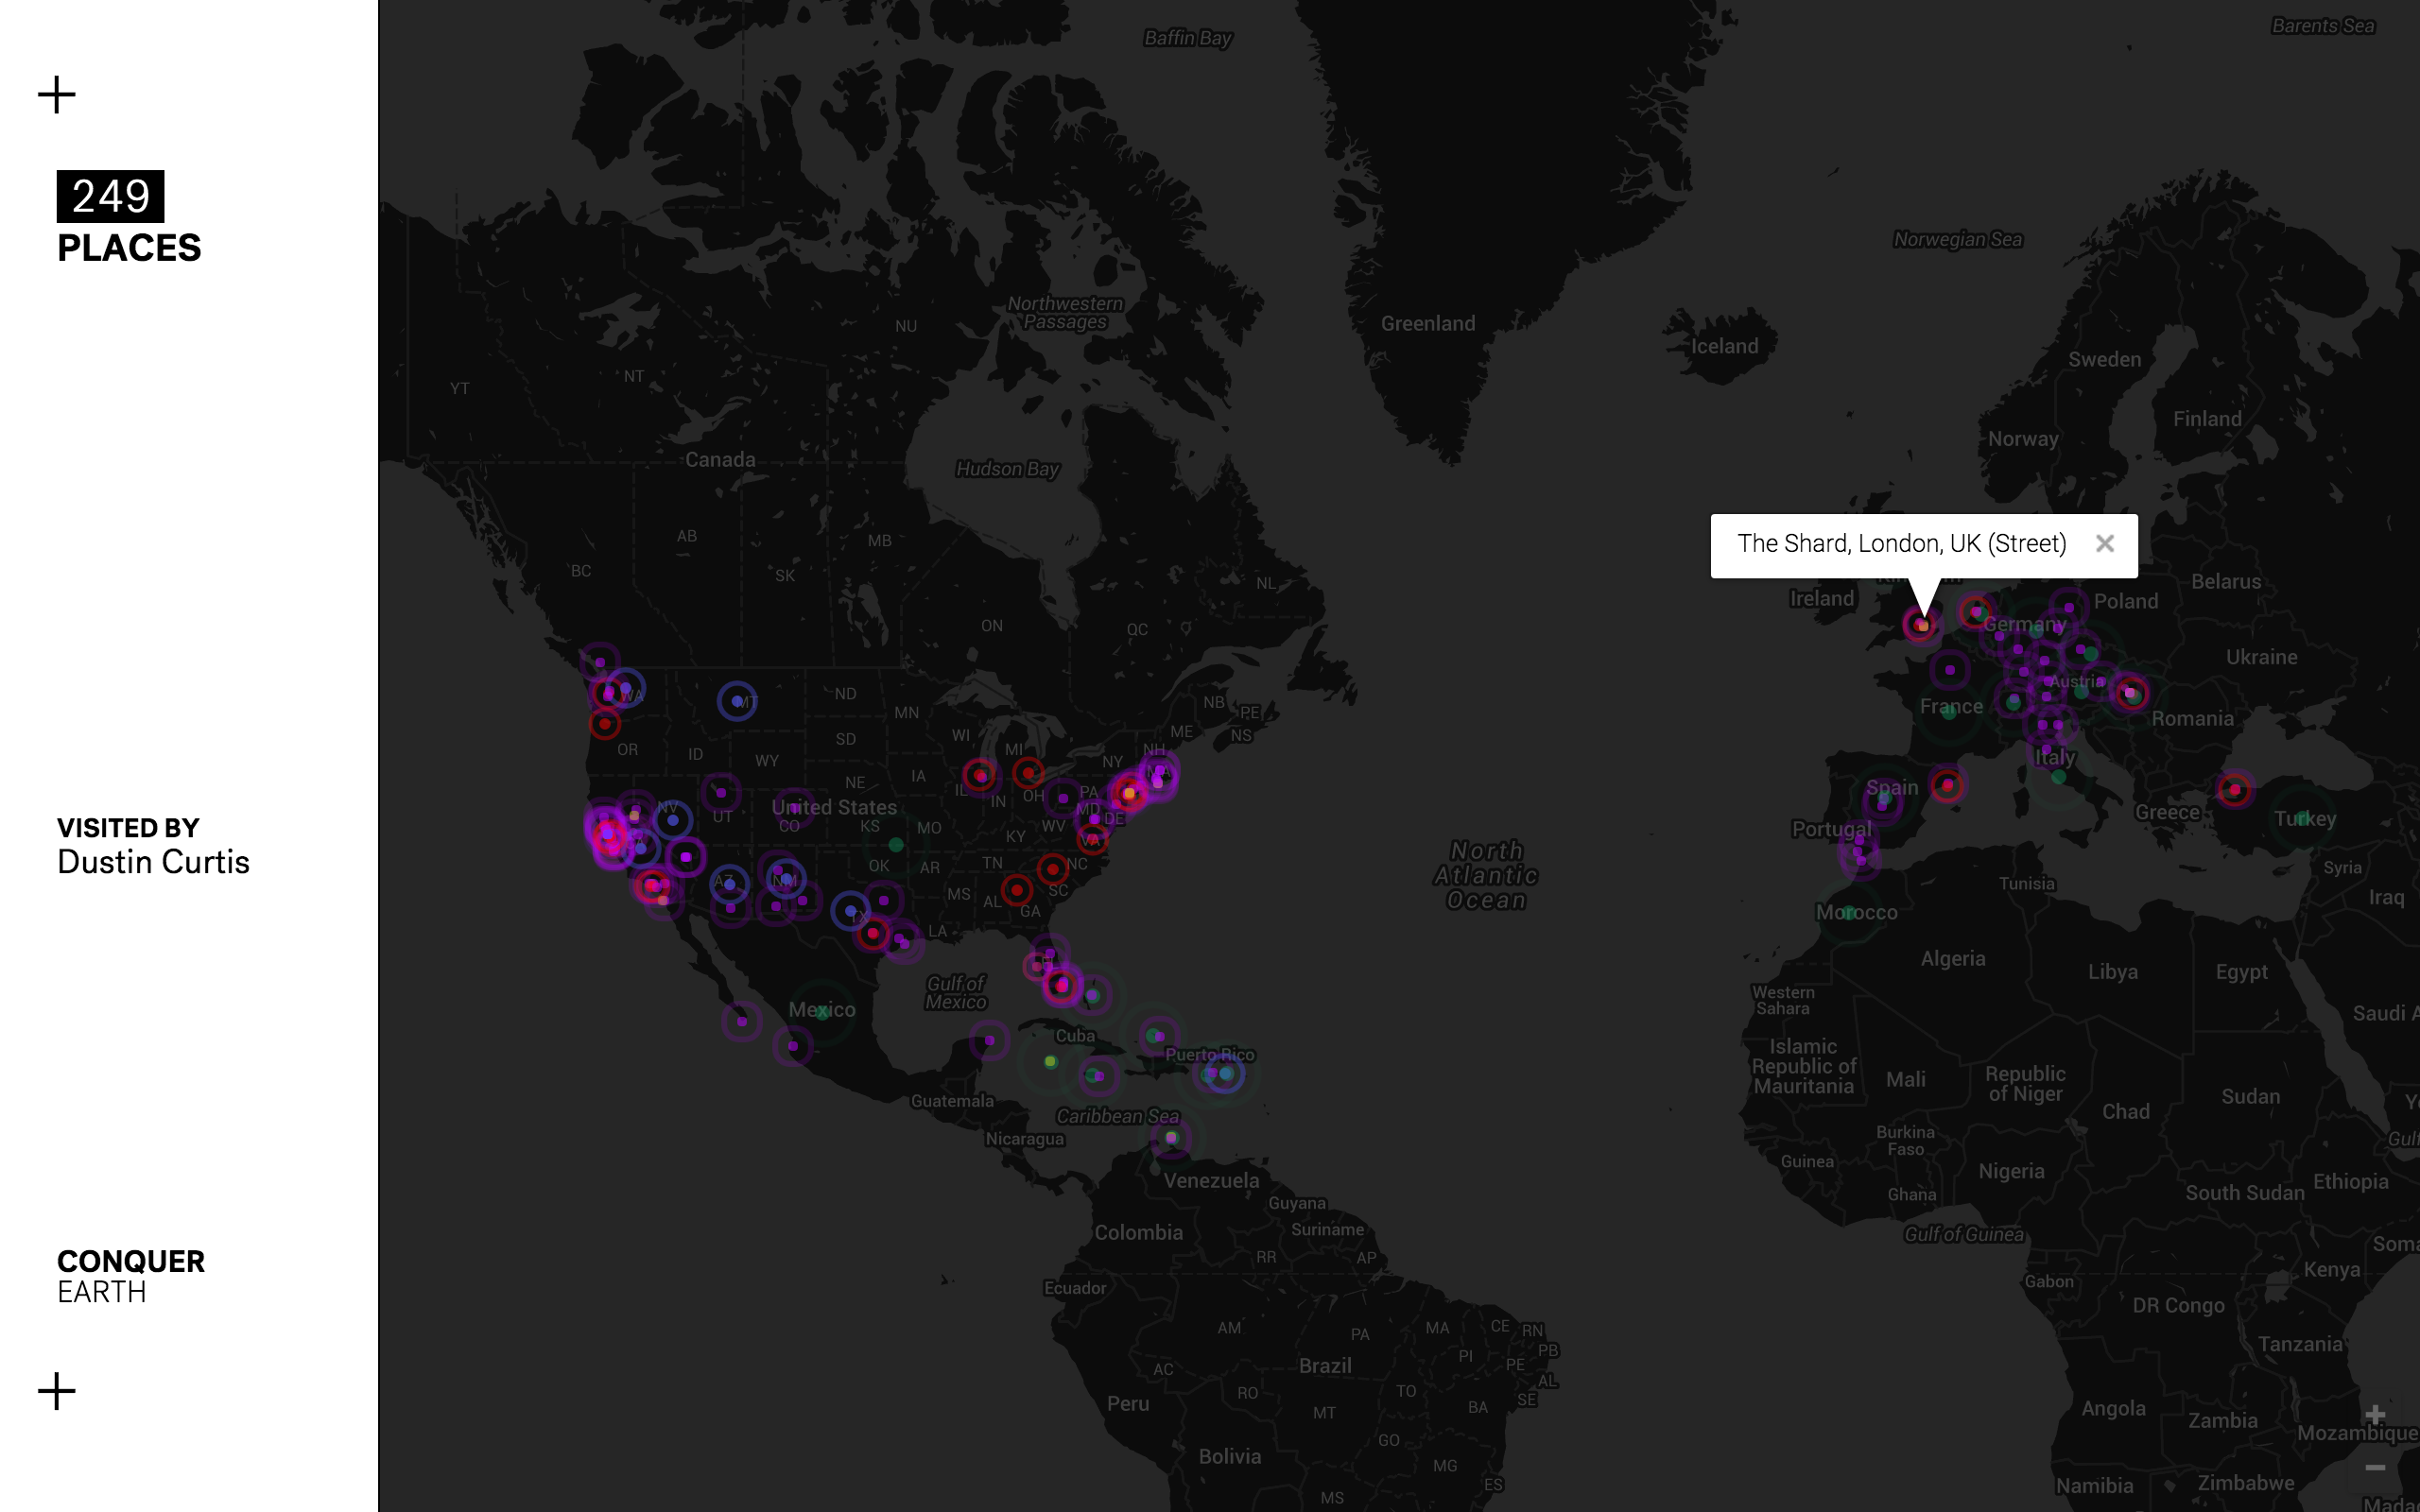Open the Dustin Curtis link
Viewport: 2420px width, 1512px height.
pyautogui.click(x=153, y=862)
